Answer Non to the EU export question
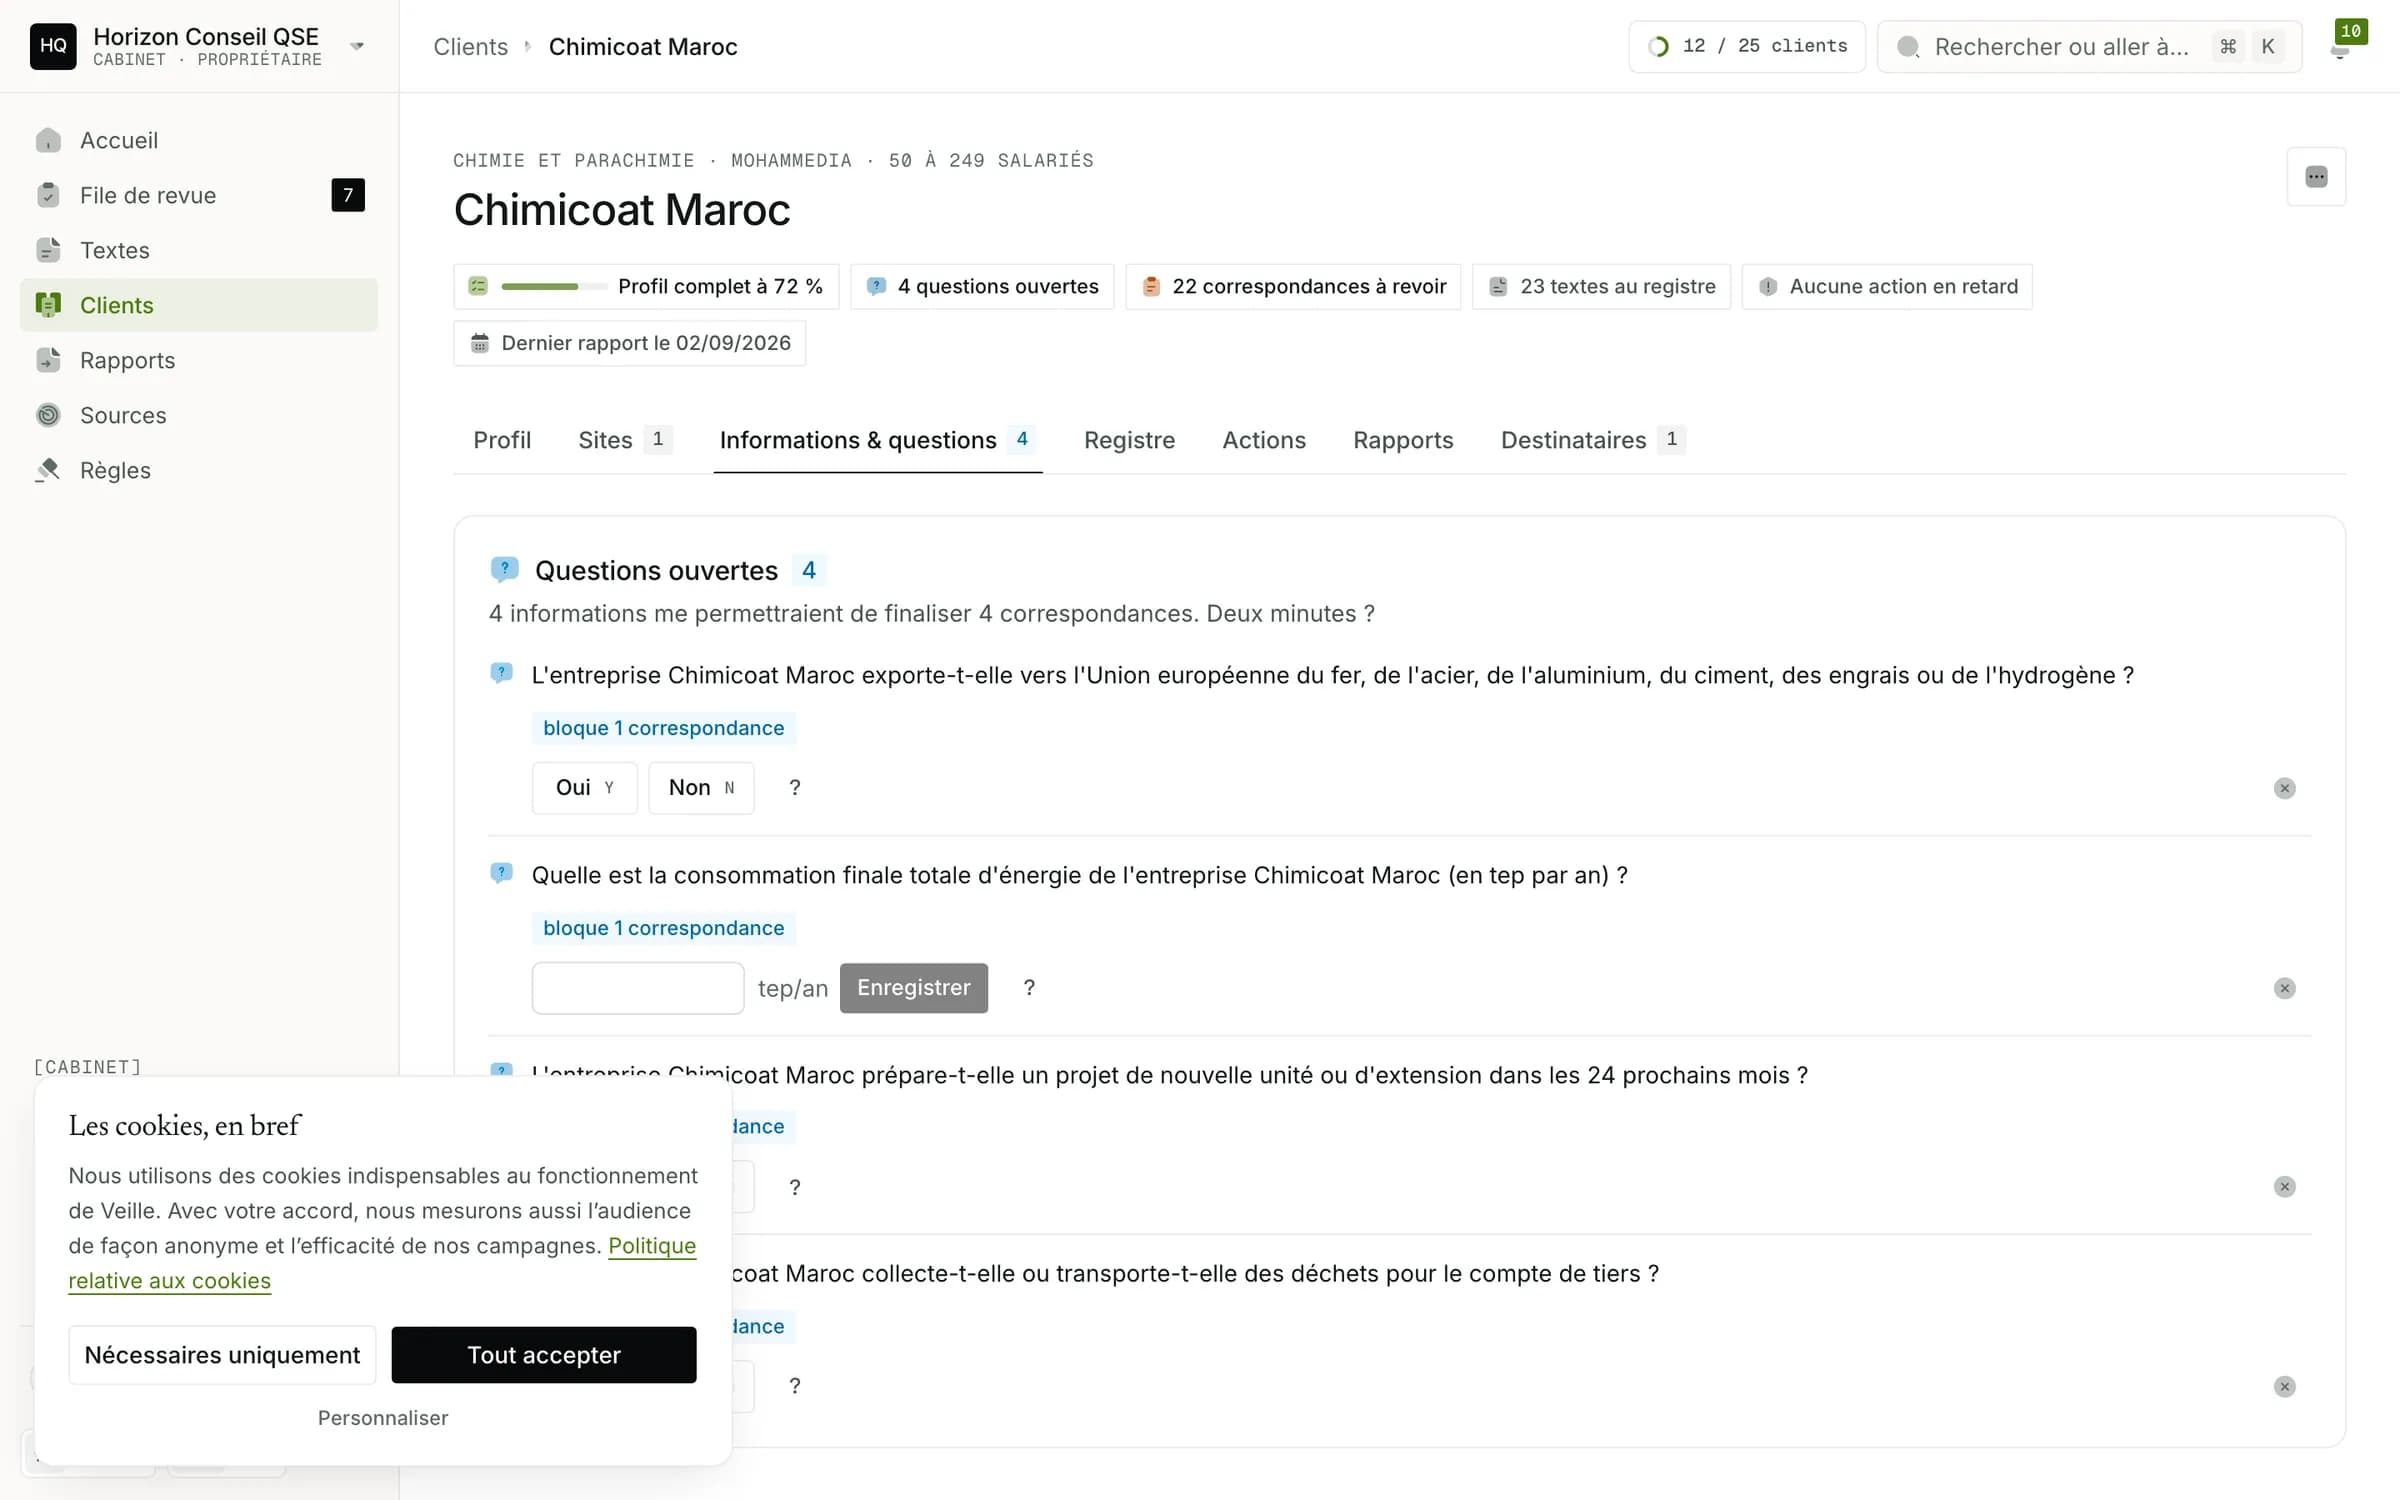Viewport: 2400px width, 1500px height. click(701, 788)
